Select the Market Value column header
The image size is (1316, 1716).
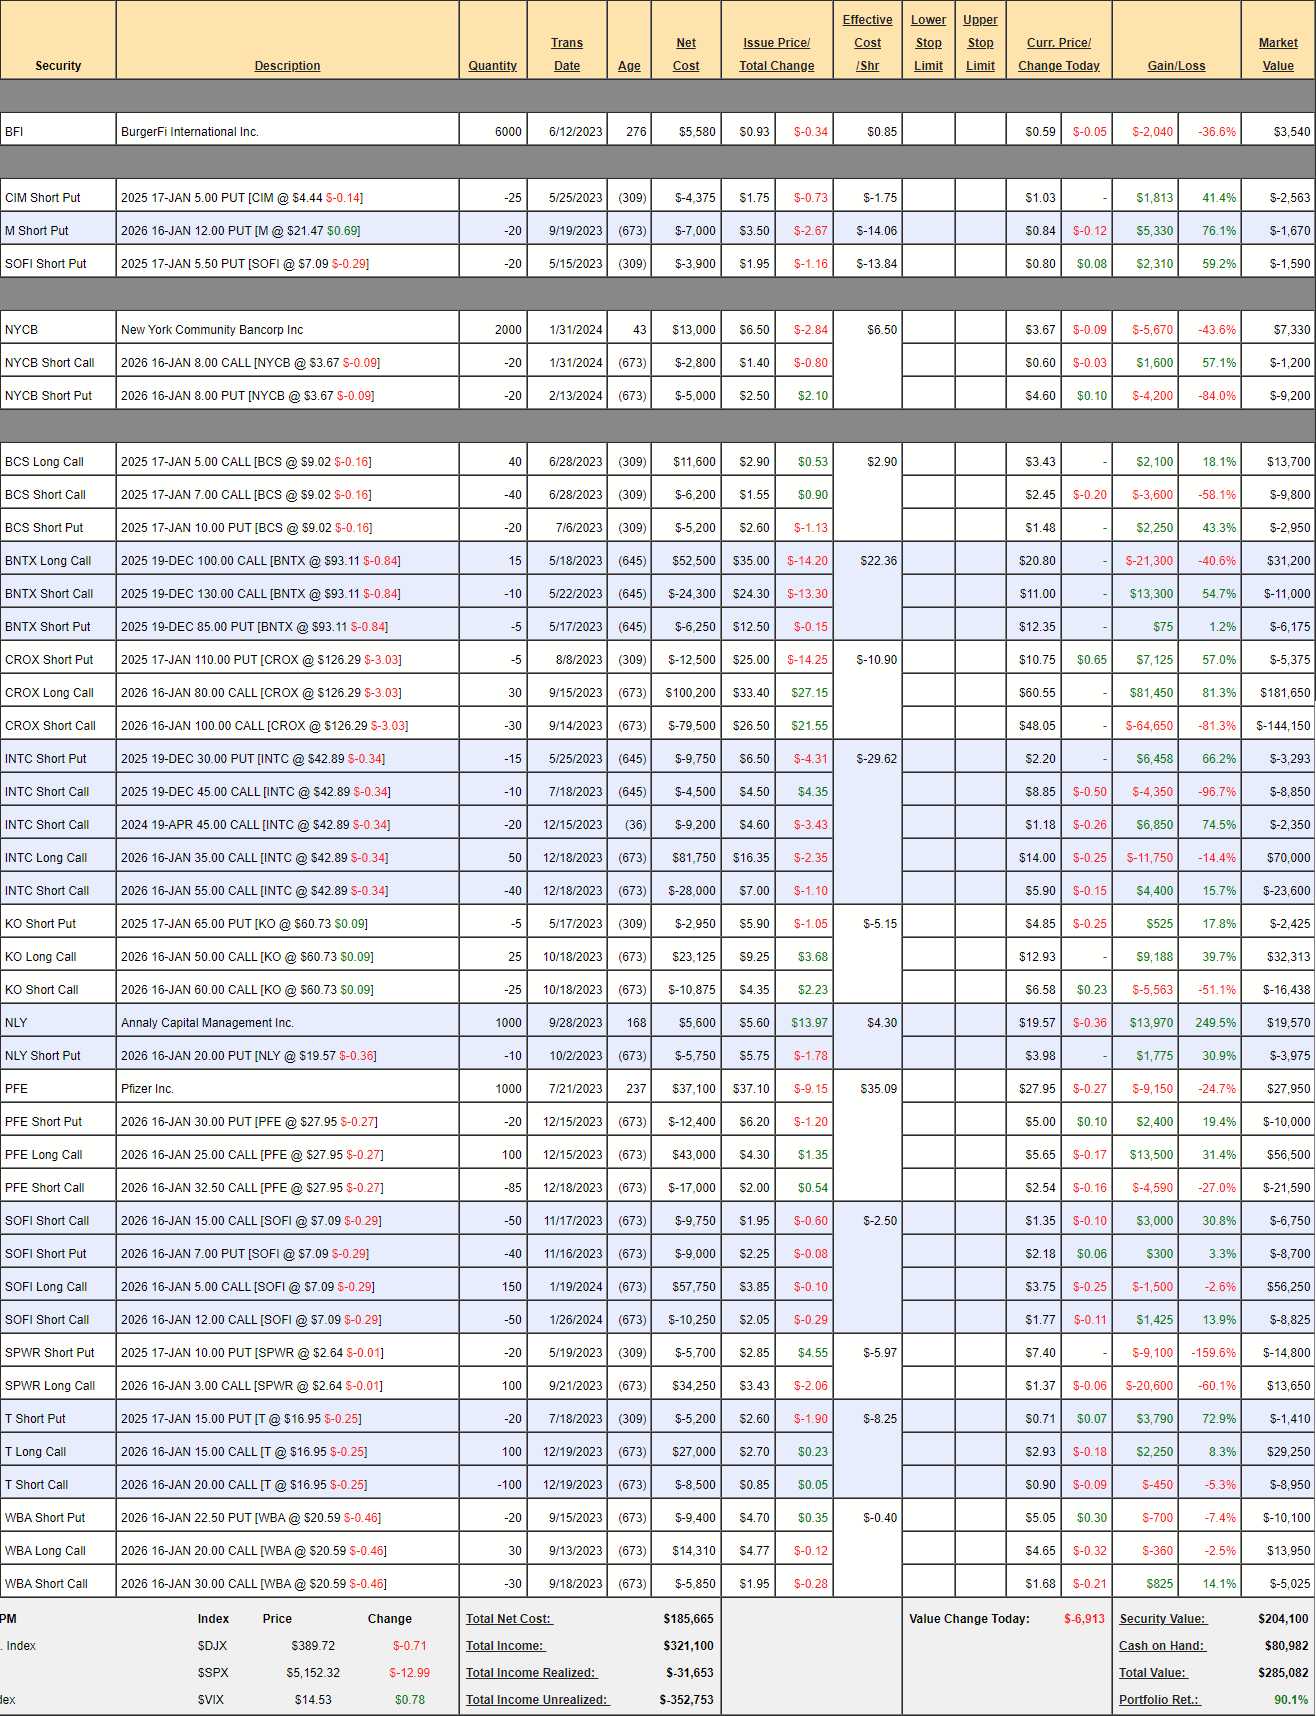pyautogui.click(x=1277, y=54)
